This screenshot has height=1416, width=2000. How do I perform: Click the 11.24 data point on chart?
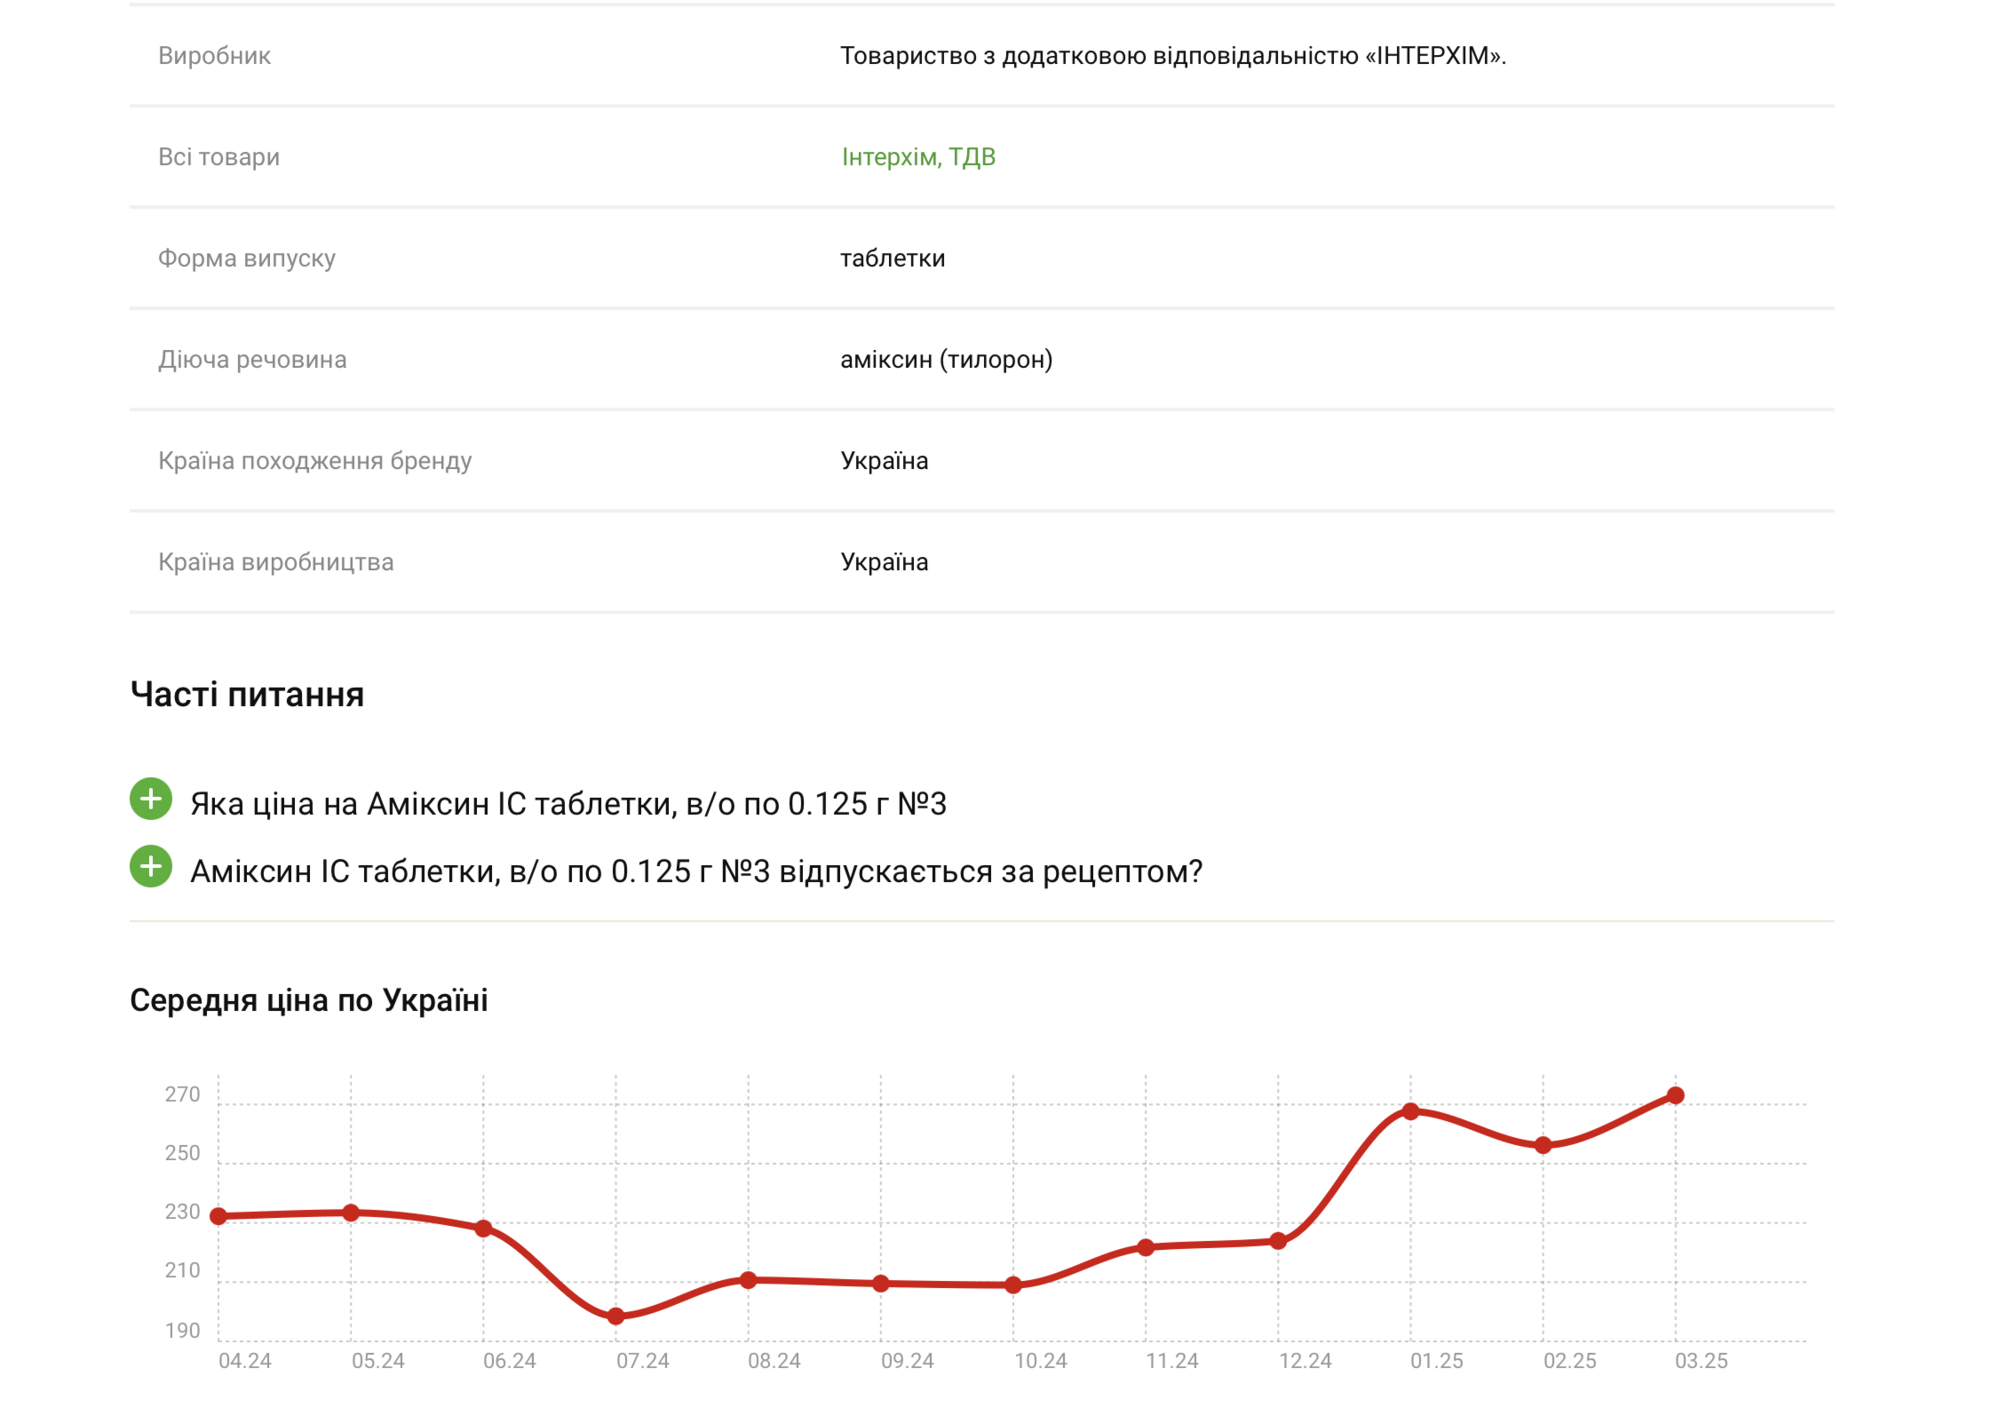1146,1247
